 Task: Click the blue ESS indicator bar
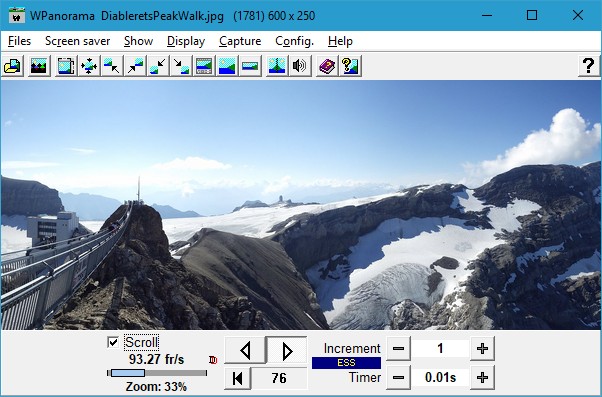(346, 363)
